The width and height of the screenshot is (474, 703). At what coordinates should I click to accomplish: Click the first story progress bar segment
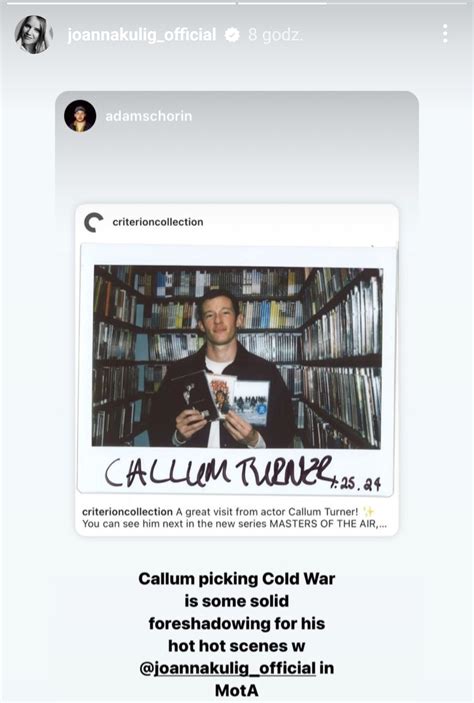click(x=118, y=3)
